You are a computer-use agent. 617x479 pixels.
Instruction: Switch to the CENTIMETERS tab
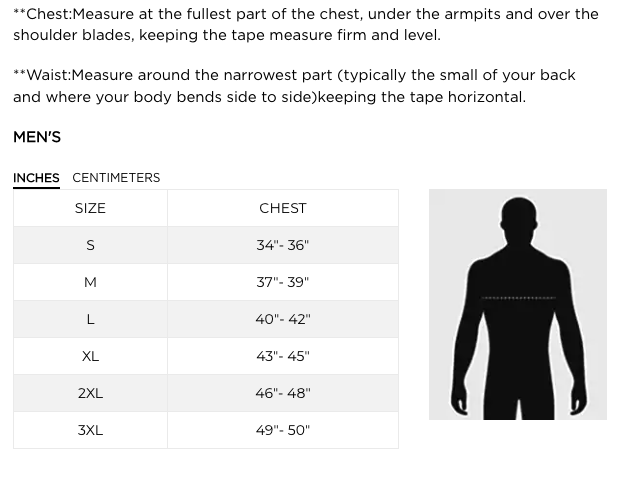116,178
